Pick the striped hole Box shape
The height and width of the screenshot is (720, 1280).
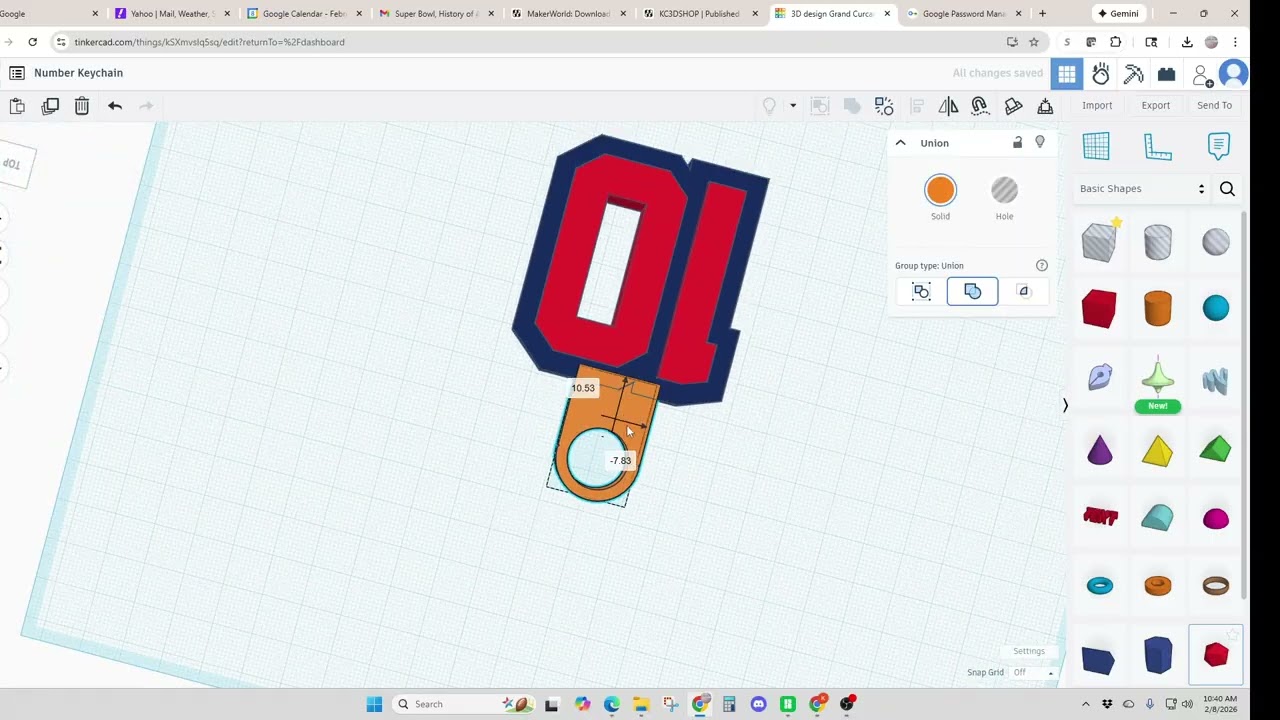click(x=1099, y=242)
